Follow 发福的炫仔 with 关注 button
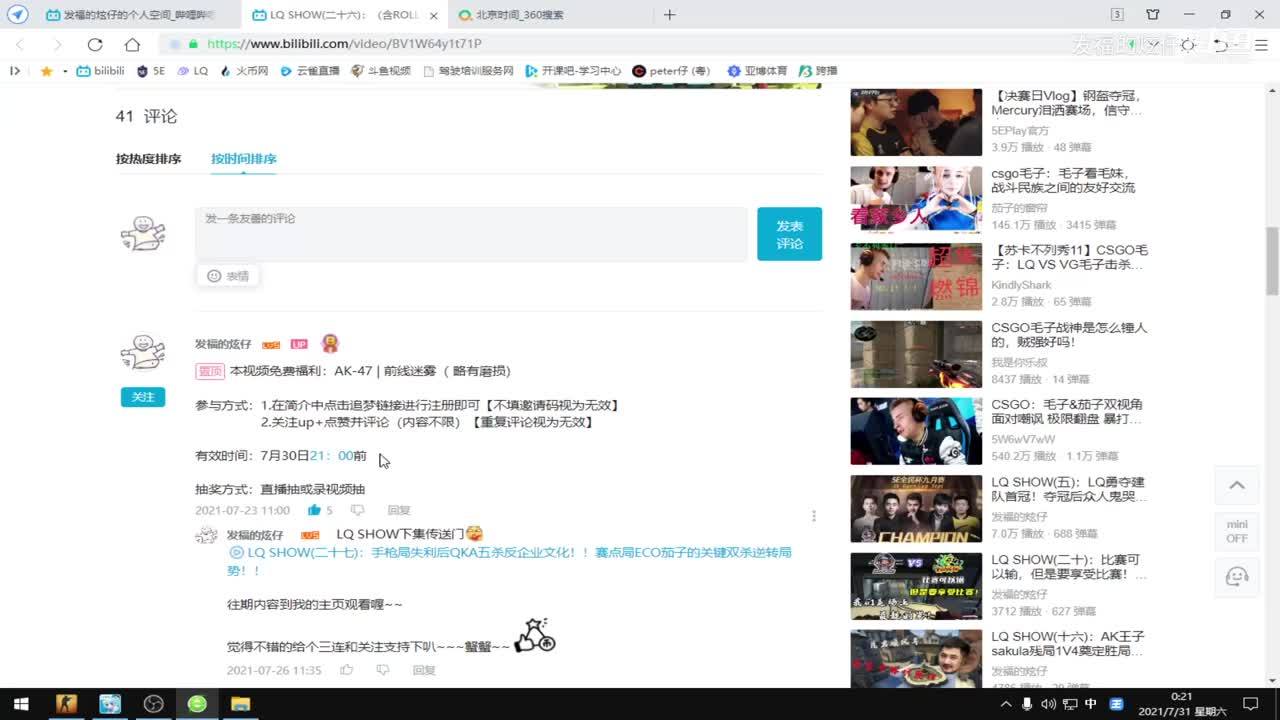This screenshot has height=720, width=1280. [143, 397]
